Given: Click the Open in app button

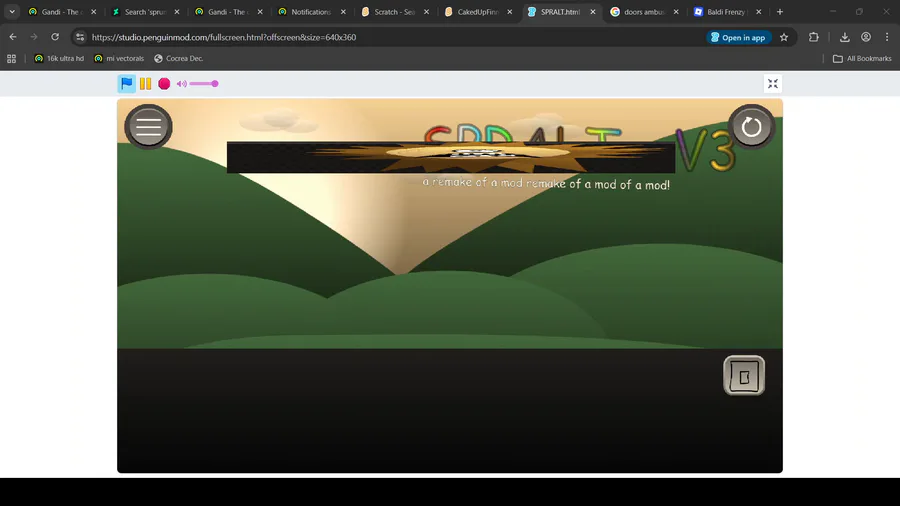Looking at the screenshot, I should [x=738, y=37].
